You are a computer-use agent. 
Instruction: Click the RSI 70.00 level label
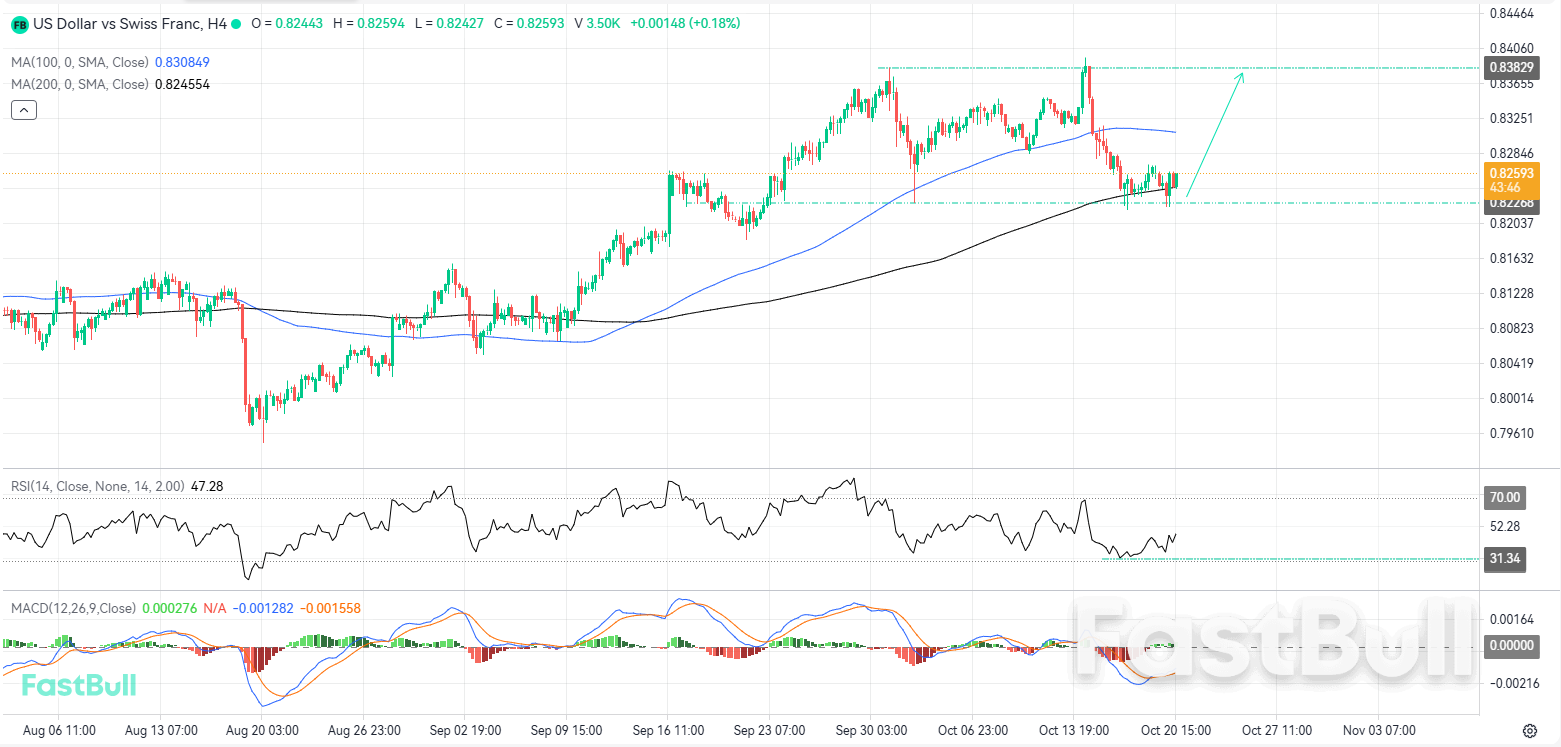coord(1506,497)
